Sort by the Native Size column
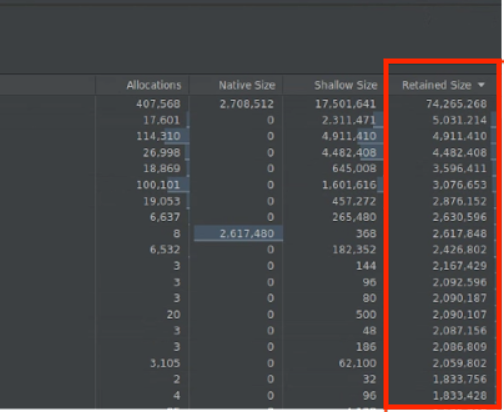This screenshot has height=412, width=504. point(247,85)
